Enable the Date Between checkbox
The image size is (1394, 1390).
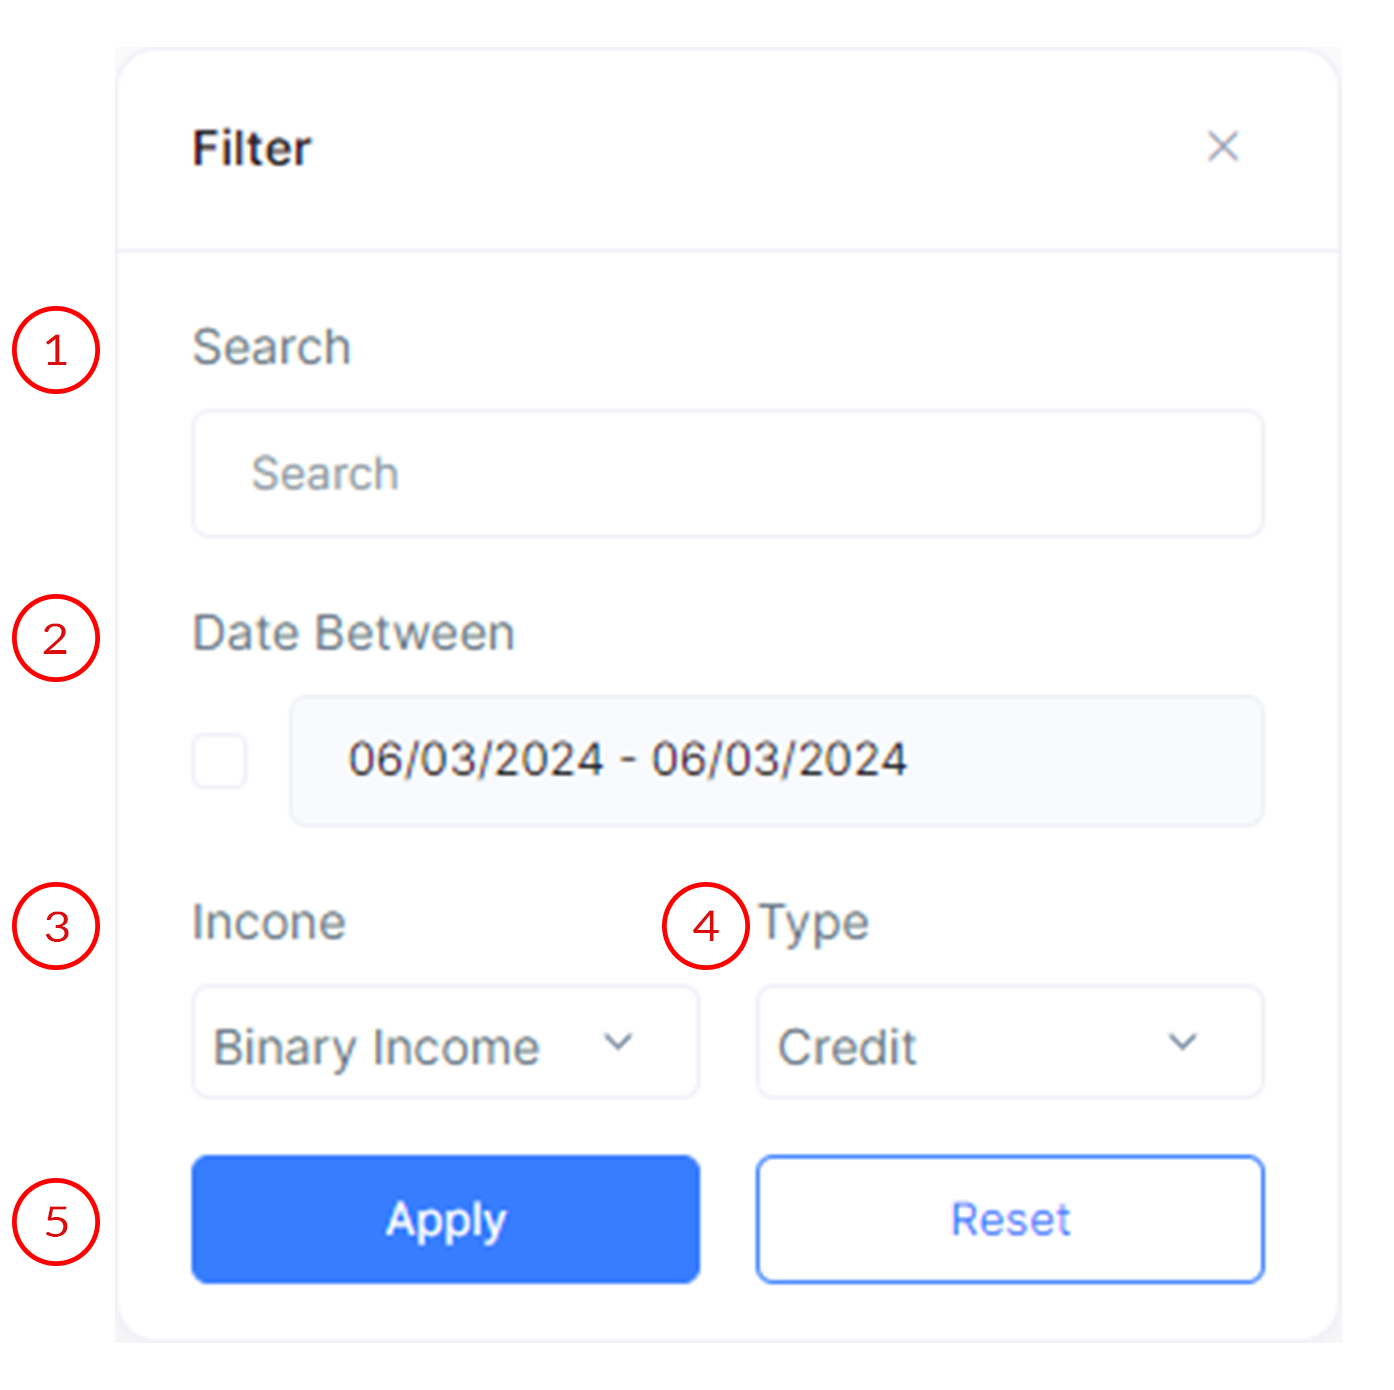[x=220, y=761]
